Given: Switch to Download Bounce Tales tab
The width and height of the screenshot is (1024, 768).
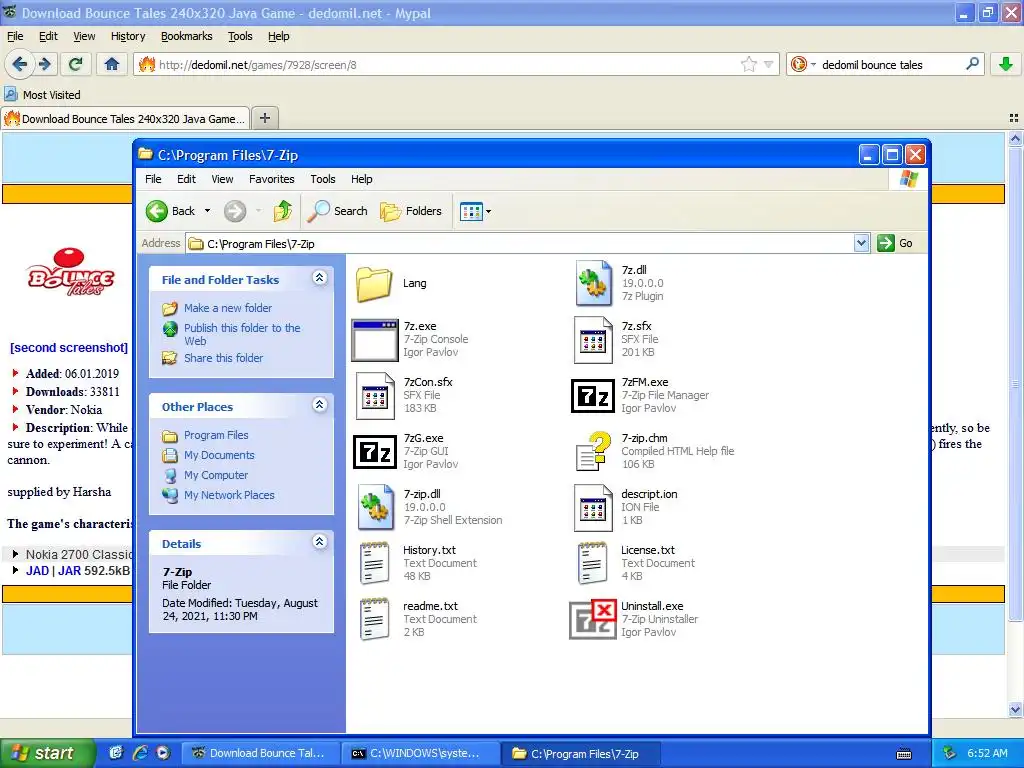Looking at the screenshot, I should [125, 118].
